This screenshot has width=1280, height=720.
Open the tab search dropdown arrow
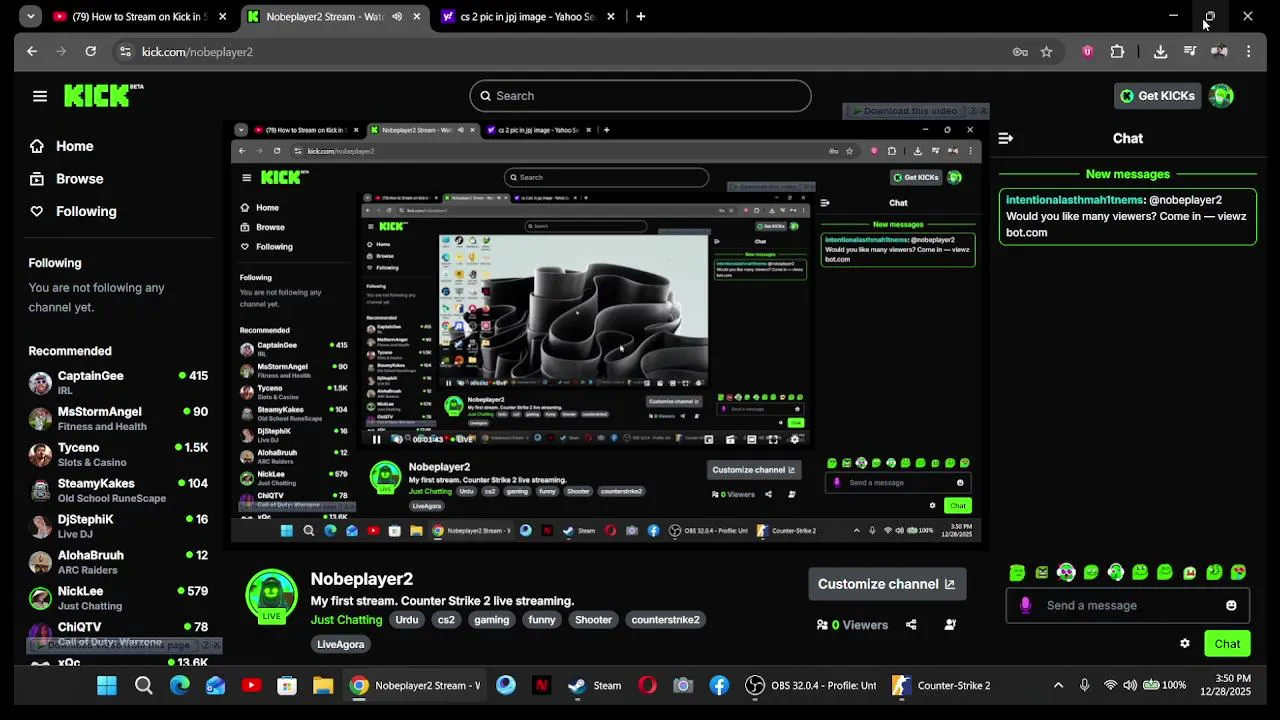[x=31, y=16]
